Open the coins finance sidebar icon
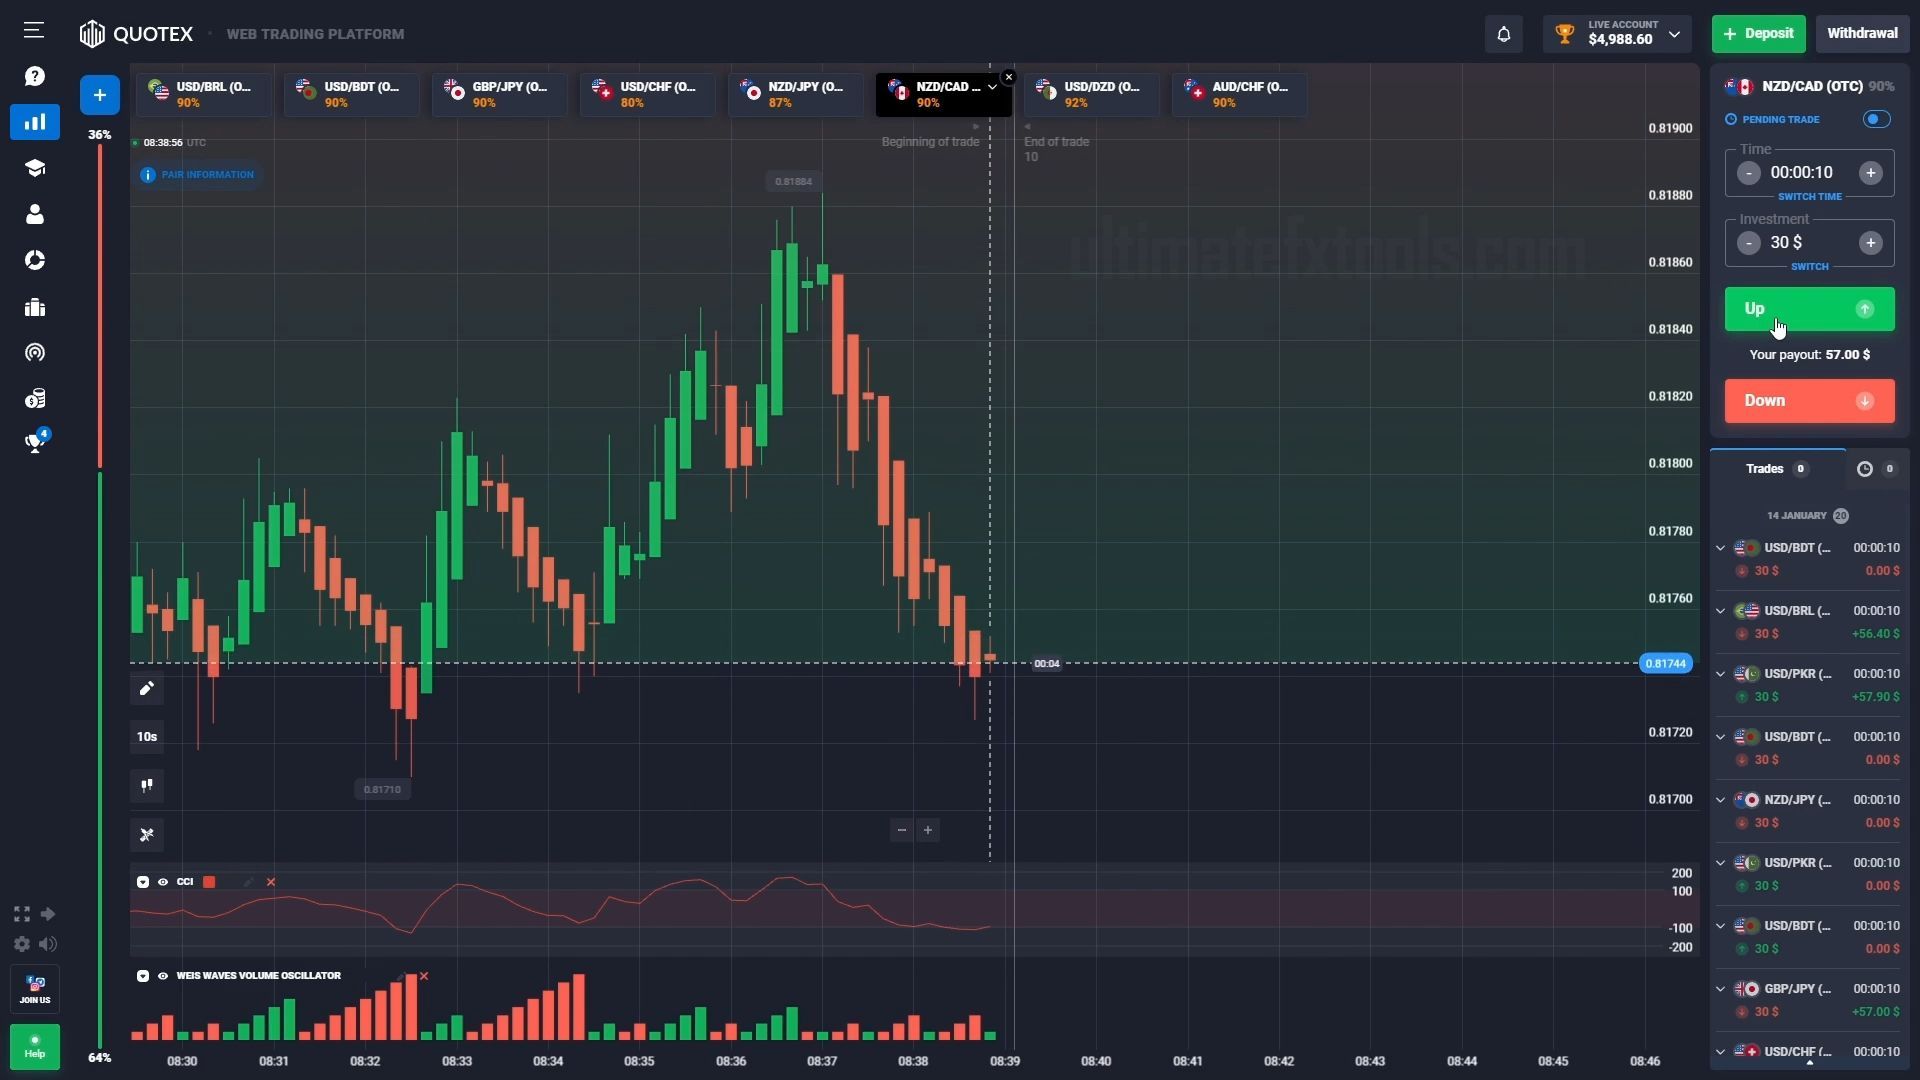This screenshot has width=1920, height=1080. (x=35, y=399)
